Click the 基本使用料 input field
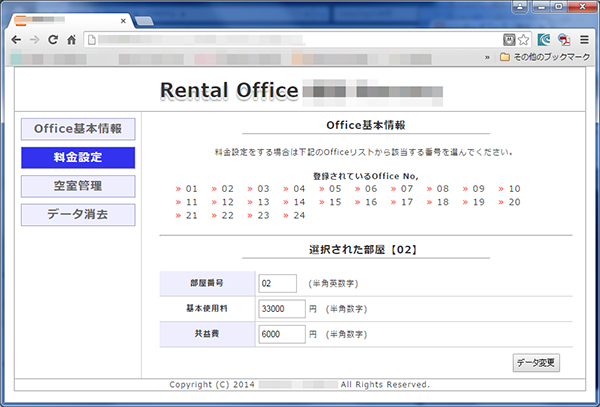The image size is (600, 407). click(282, 309)
